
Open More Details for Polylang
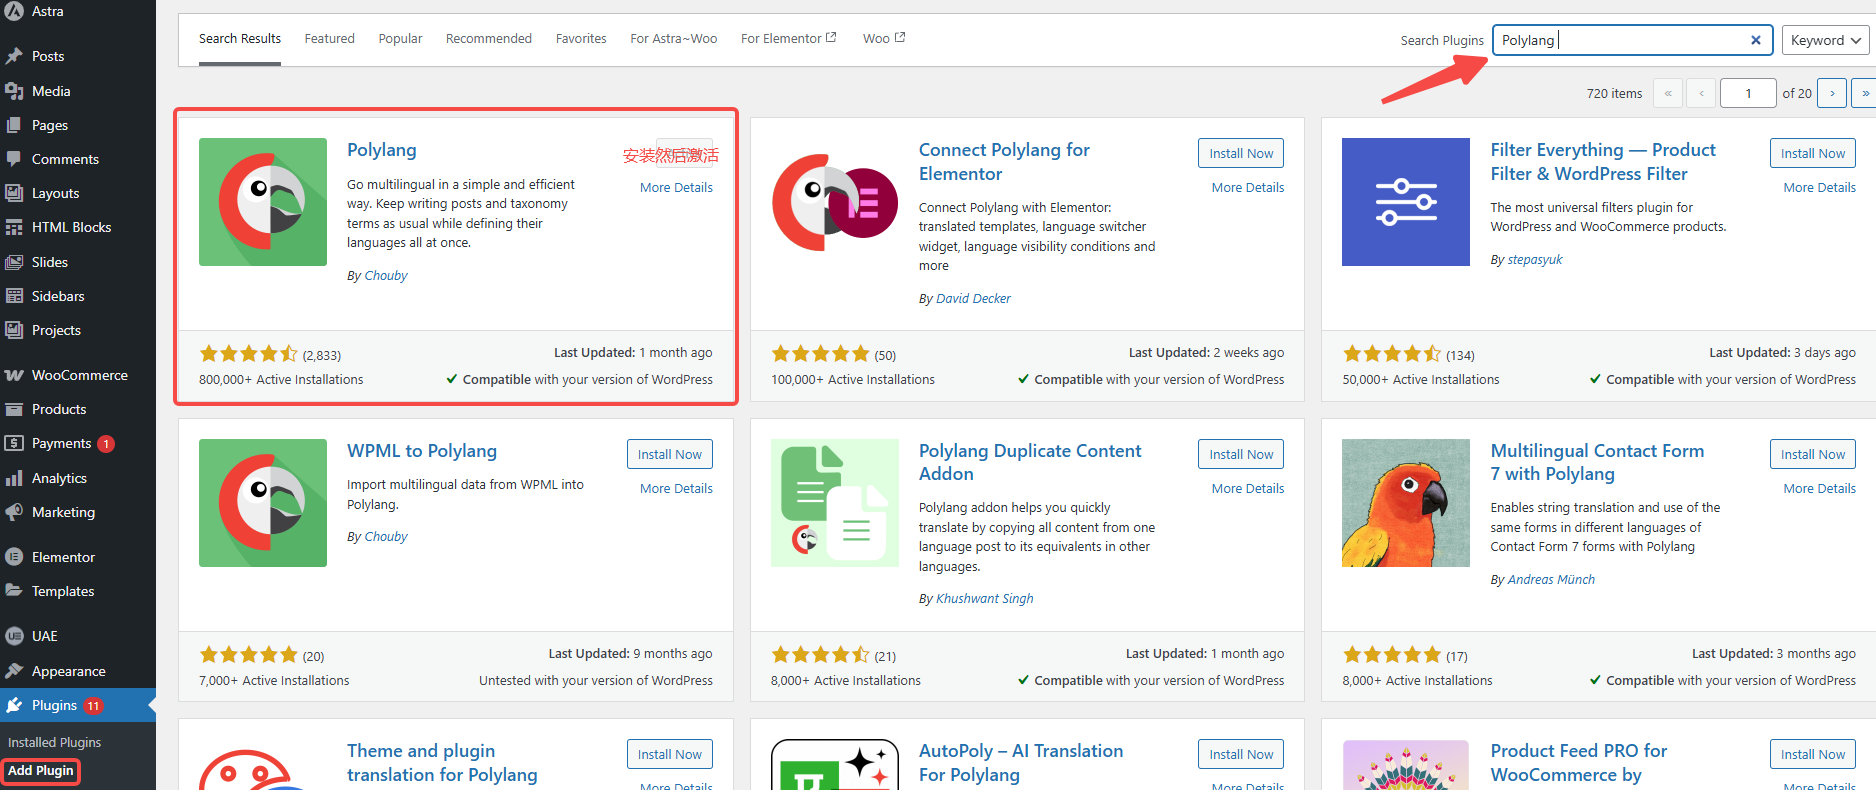(x=676, y=188)
